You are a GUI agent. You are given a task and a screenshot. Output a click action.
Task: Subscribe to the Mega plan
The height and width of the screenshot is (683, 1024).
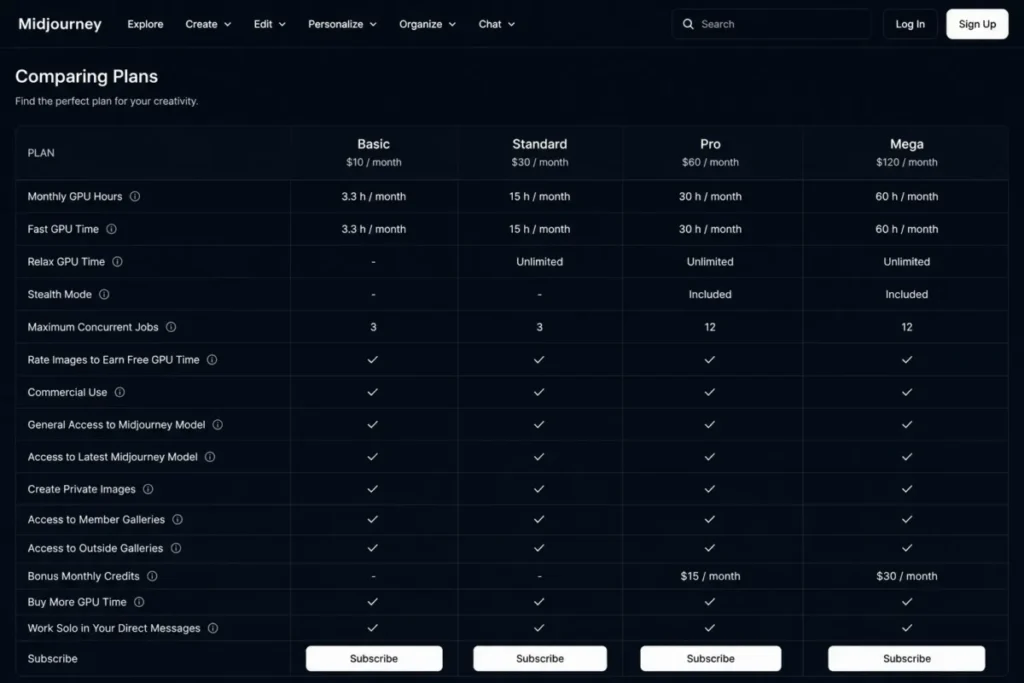pyautogui.click(x=906, y=658)
